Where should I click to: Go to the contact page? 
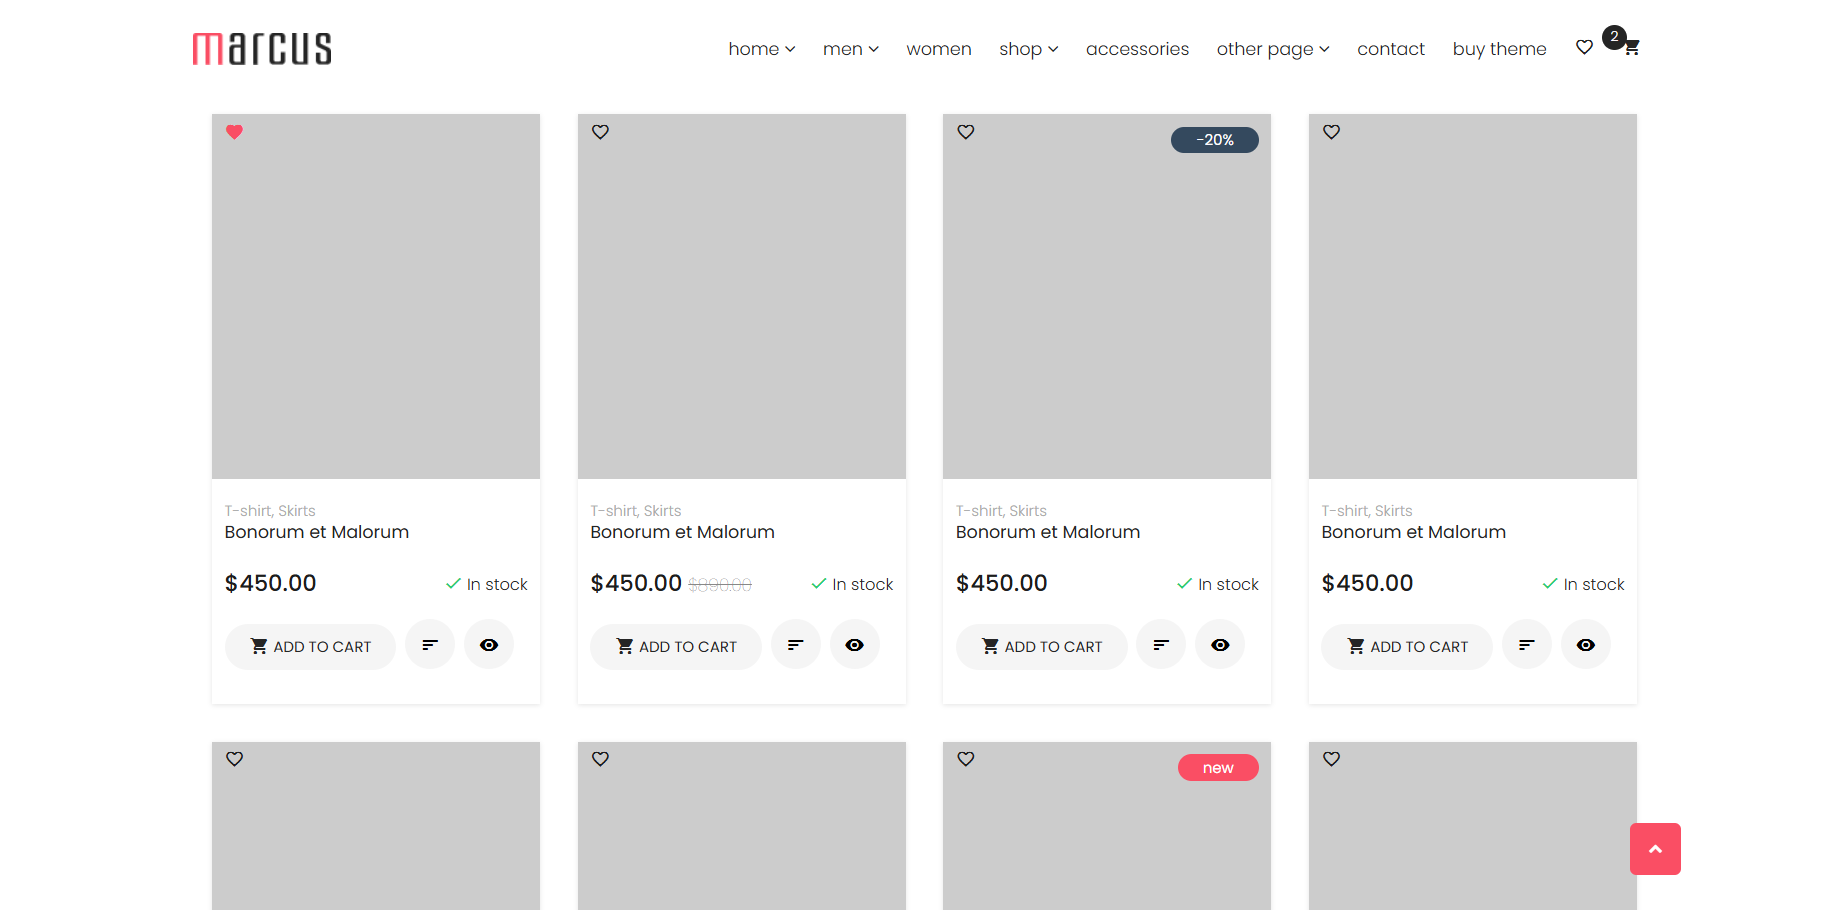coord(1391,48)
